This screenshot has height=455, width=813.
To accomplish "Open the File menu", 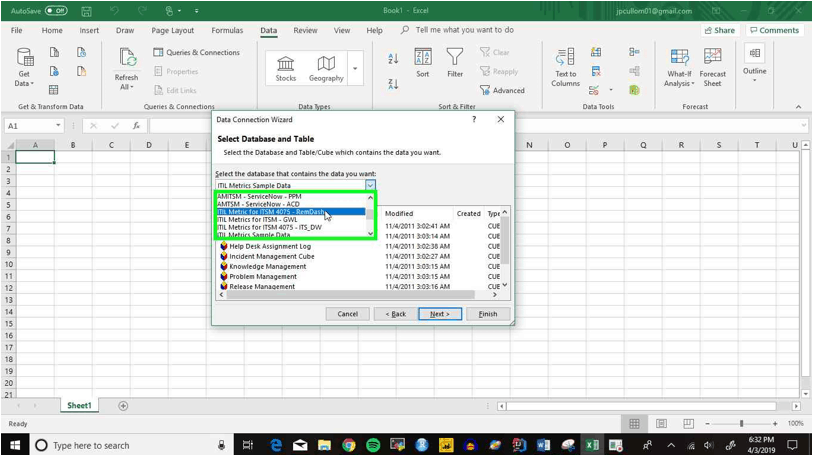I will [x=17, y=30].
